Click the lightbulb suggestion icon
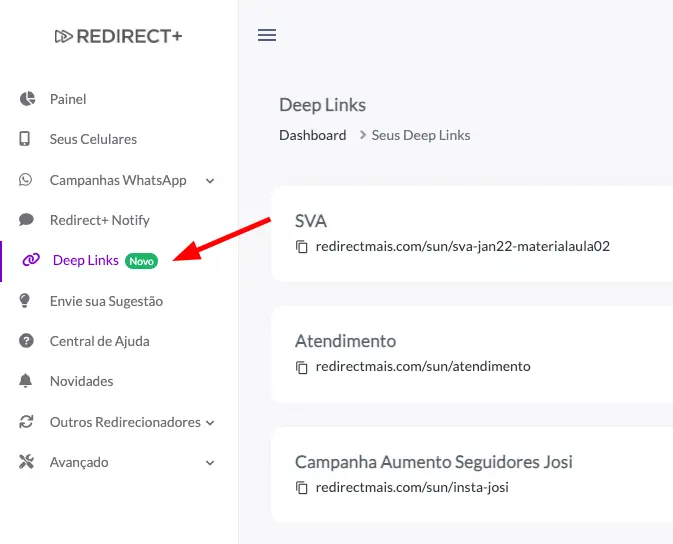This screenshot has height=544, width=673. (x=25, y=301)
